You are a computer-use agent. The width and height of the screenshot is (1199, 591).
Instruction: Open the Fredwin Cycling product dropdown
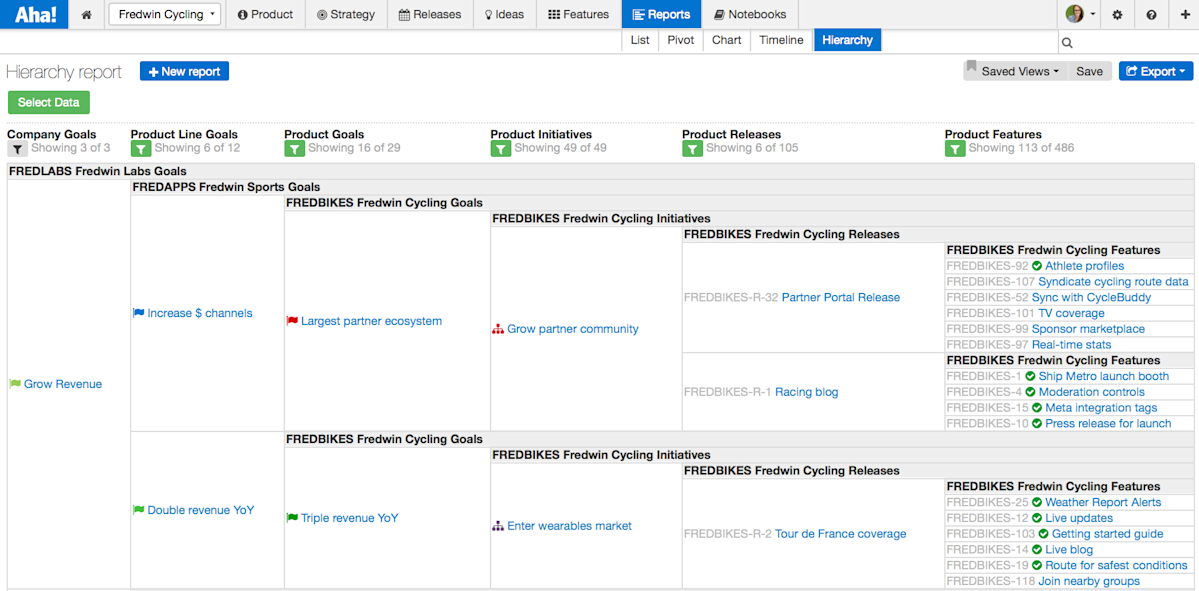(165, 15)
